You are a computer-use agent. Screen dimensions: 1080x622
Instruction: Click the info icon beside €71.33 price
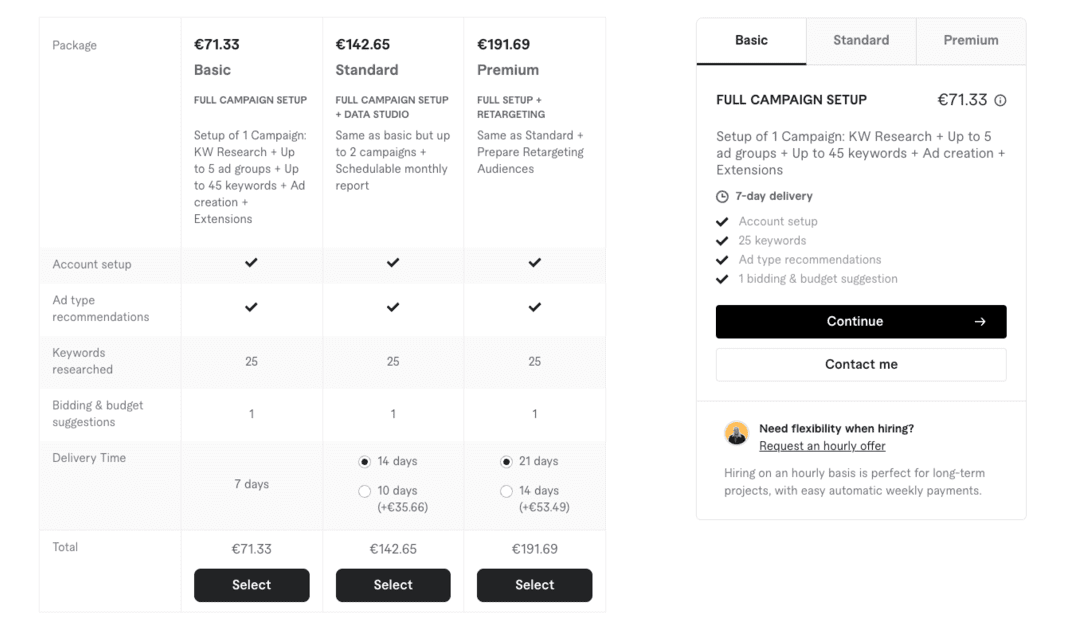click(1000, 101)
